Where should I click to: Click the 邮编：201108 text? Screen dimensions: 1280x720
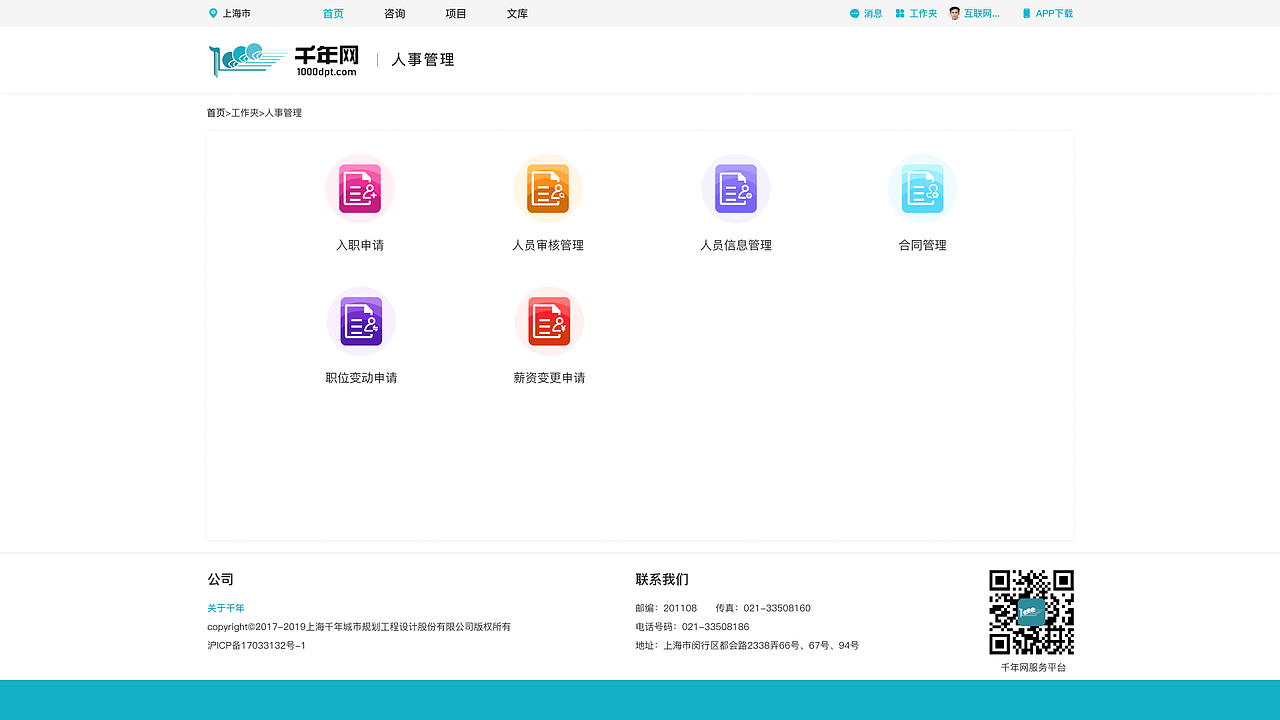tap(666, 608)
